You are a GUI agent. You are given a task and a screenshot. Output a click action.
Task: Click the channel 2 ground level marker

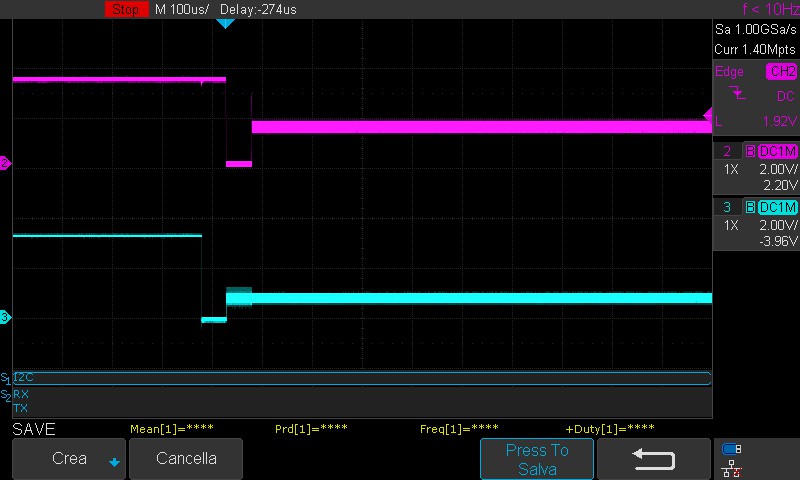click(x=5, y=163)
